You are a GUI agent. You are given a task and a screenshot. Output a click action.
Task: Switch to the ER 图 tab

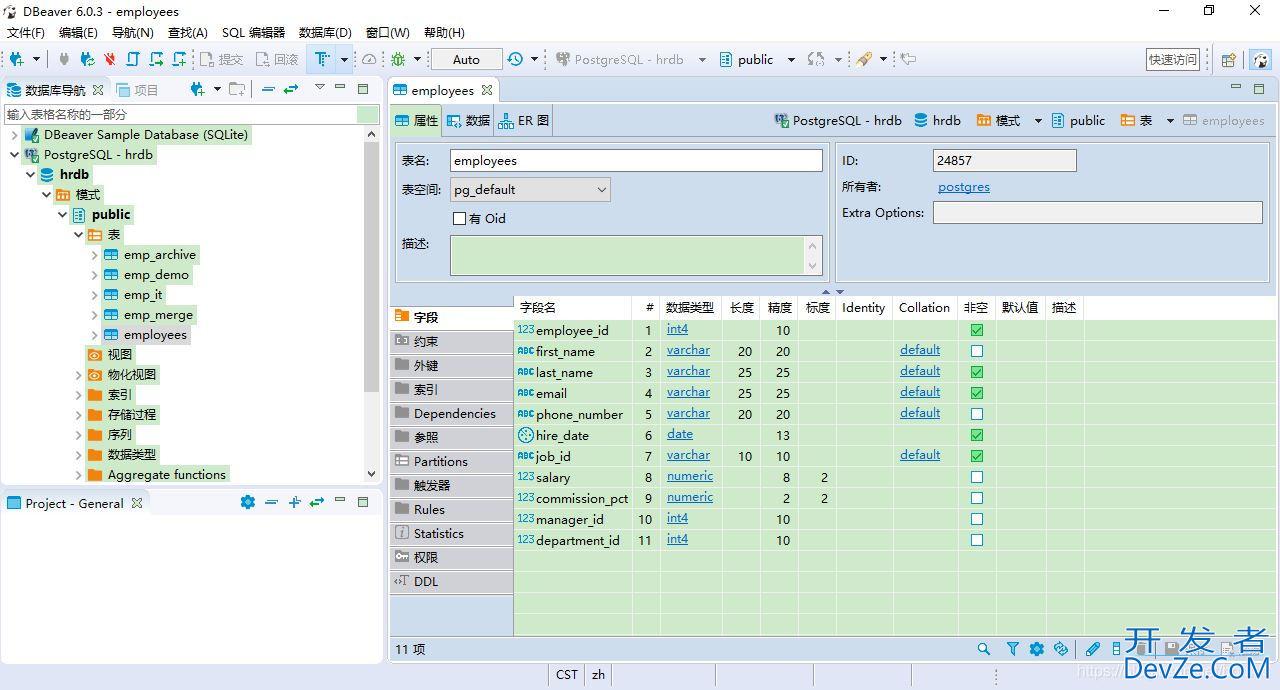tap(524, 120)
